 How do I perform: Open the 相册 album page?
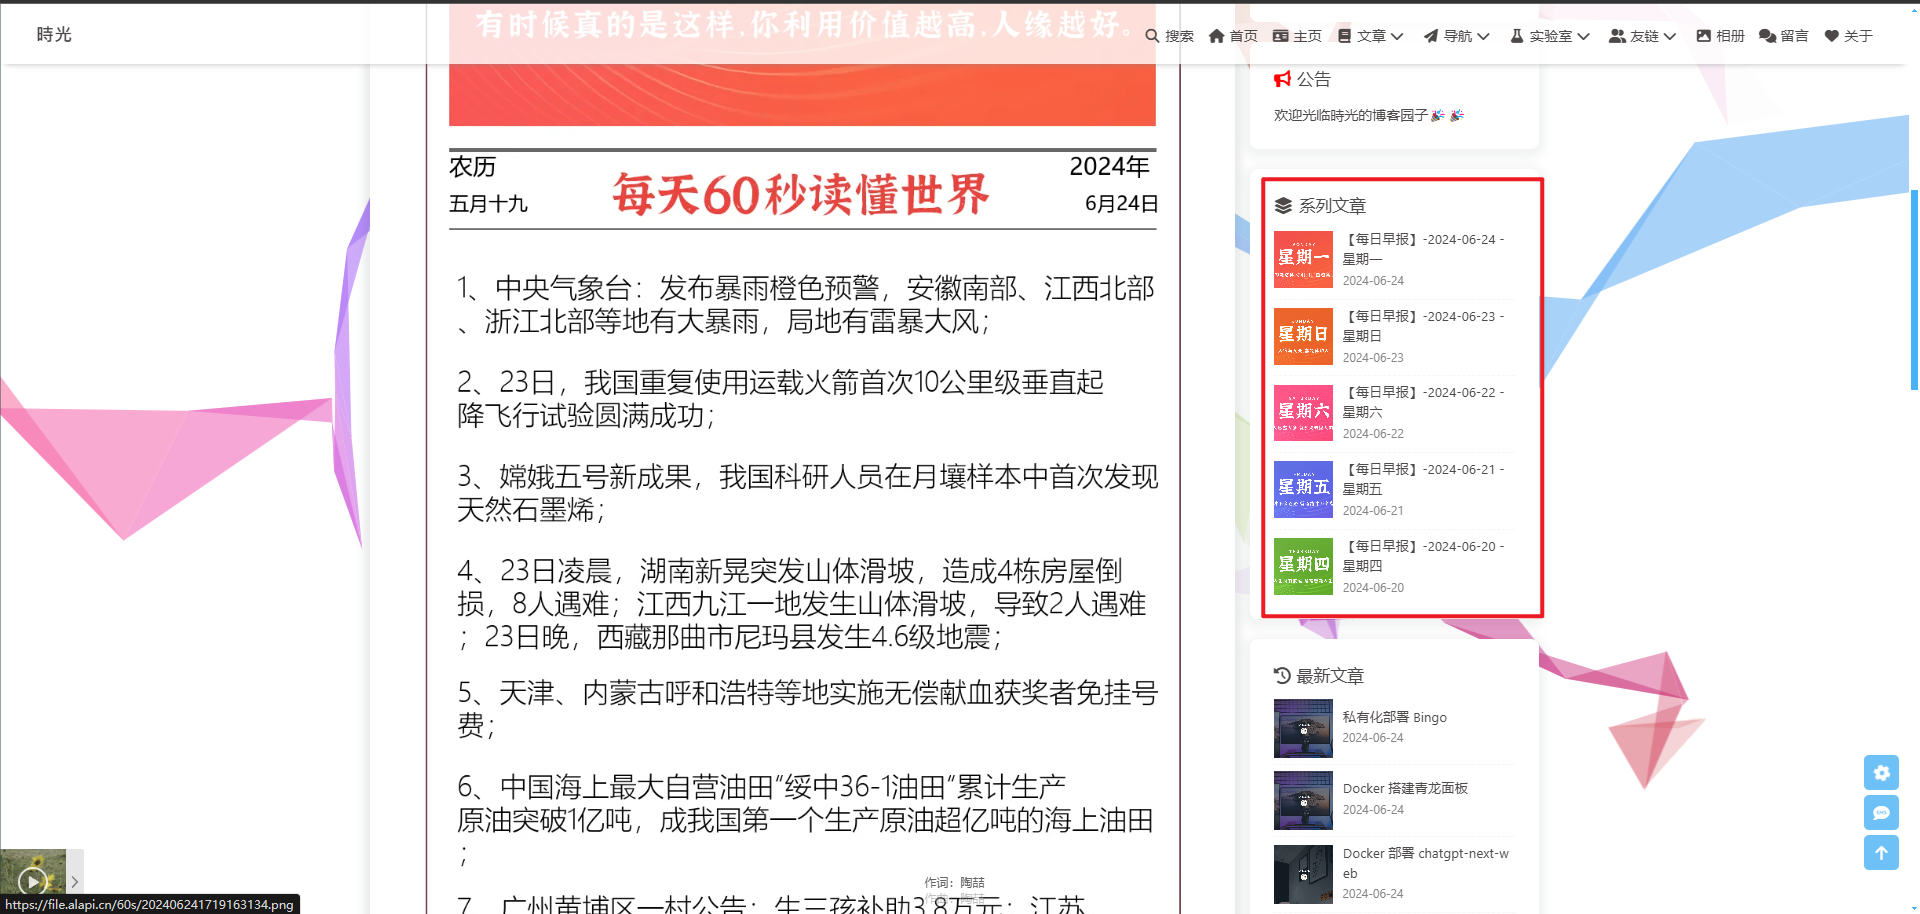pyautogui.click(x=1720, y=36)
